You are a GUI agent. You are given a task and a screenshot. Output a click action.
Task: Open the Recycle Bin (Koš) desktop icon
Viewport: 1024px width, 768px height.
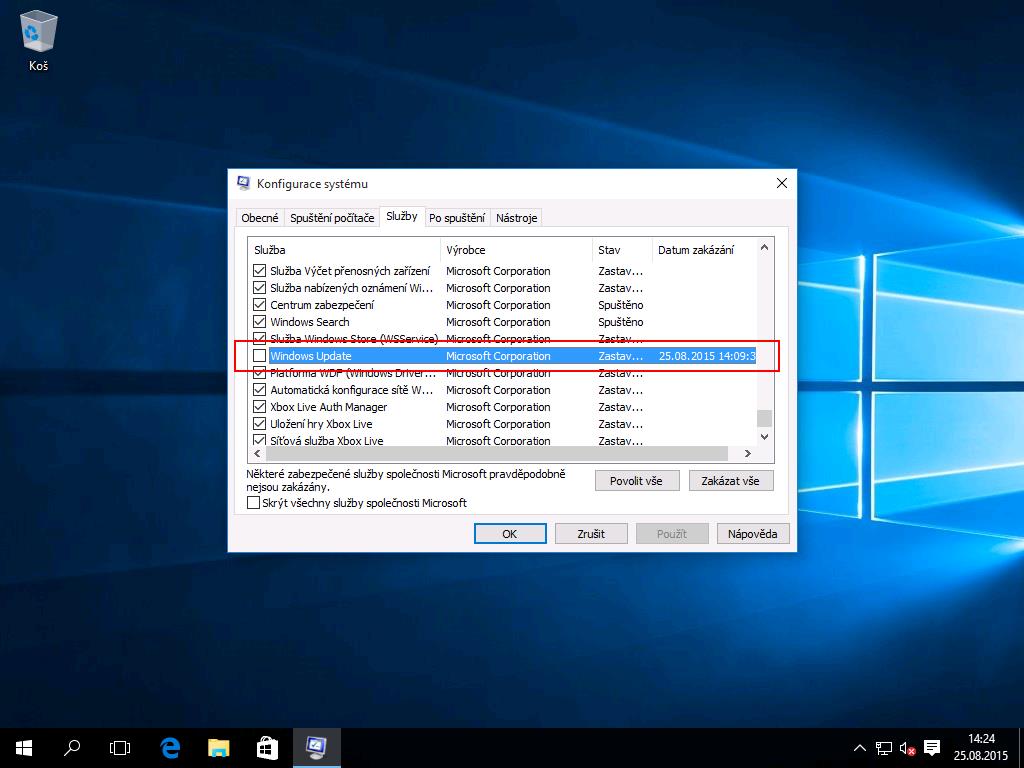click(39, 42)
